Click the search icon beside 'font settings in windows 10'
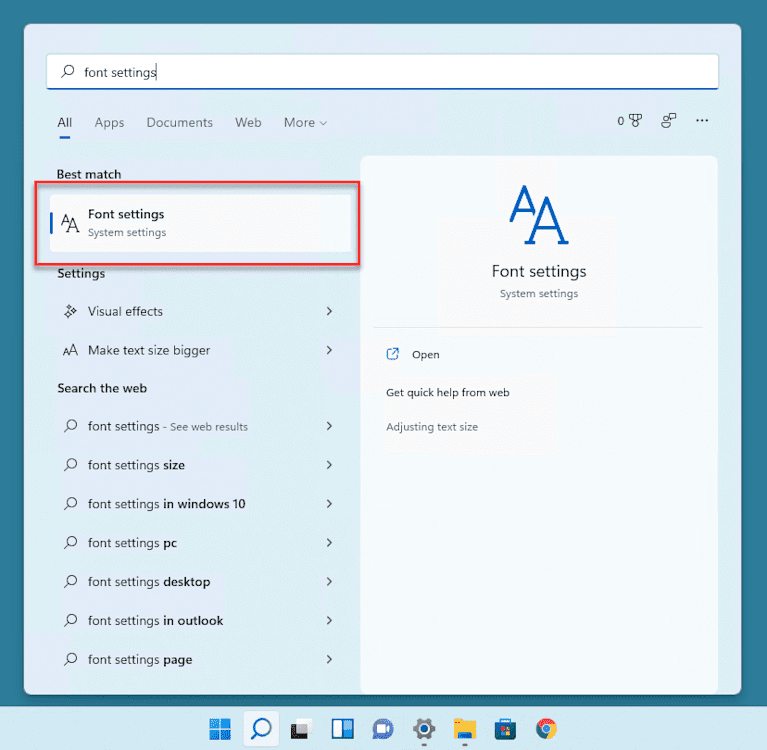The height and width of the screenshot is (750, 767). tap(70, 503)
